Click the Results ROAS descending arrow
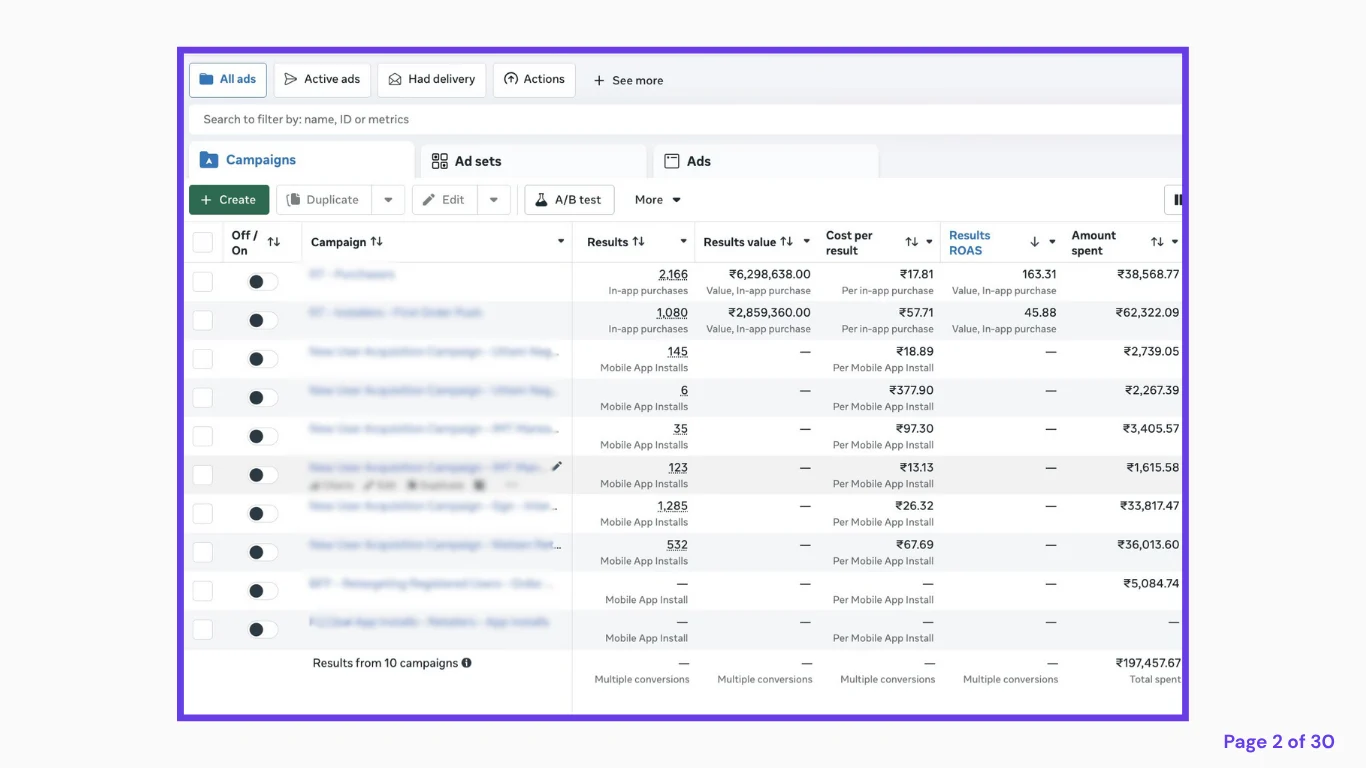 pyautogui.click(x=1035, y=242)
